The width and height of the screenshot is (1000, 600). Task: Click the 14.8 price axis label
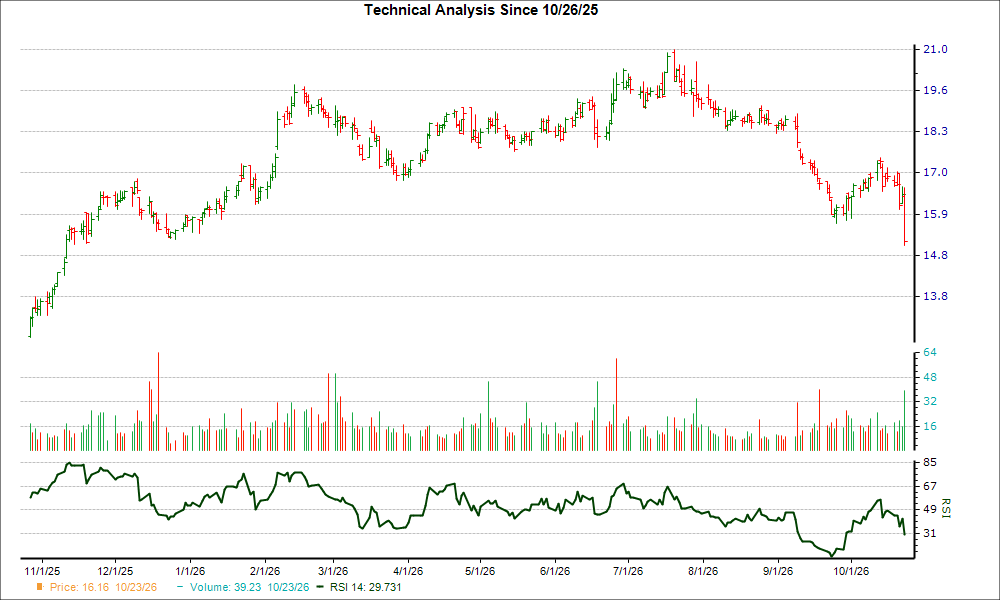935,255
